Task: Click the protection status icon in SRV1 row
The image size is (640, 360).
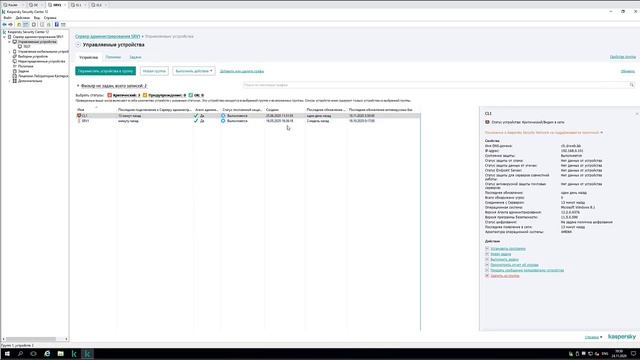Action: [223, 121]
